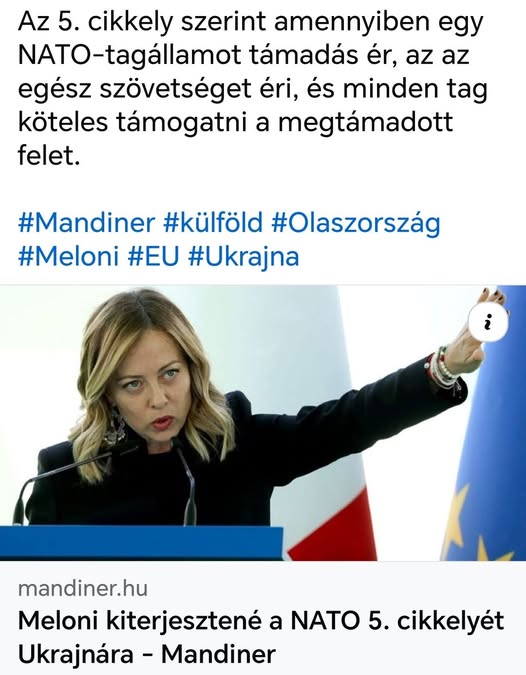Click the #EU hashtag

(154, 257)
